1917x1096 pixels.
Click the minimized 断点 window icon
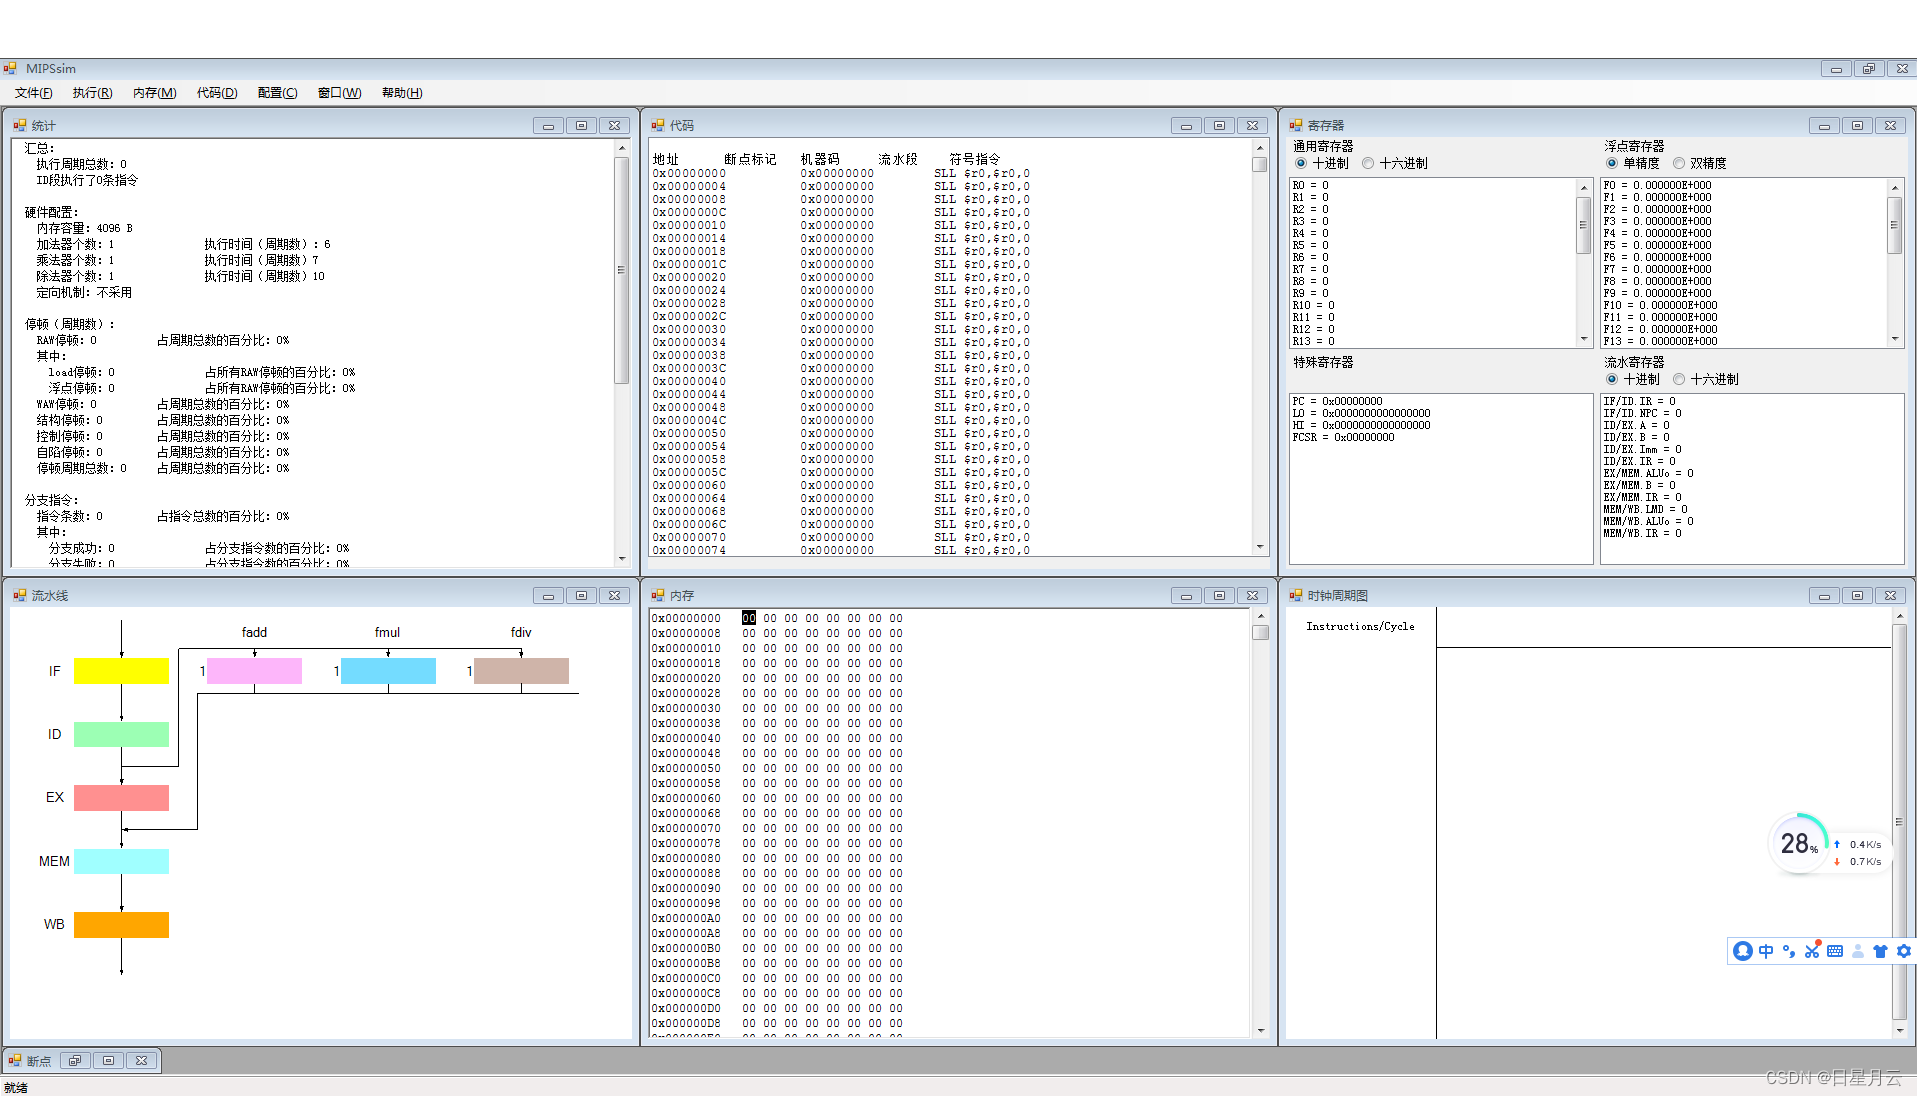tap(15, 1061)
